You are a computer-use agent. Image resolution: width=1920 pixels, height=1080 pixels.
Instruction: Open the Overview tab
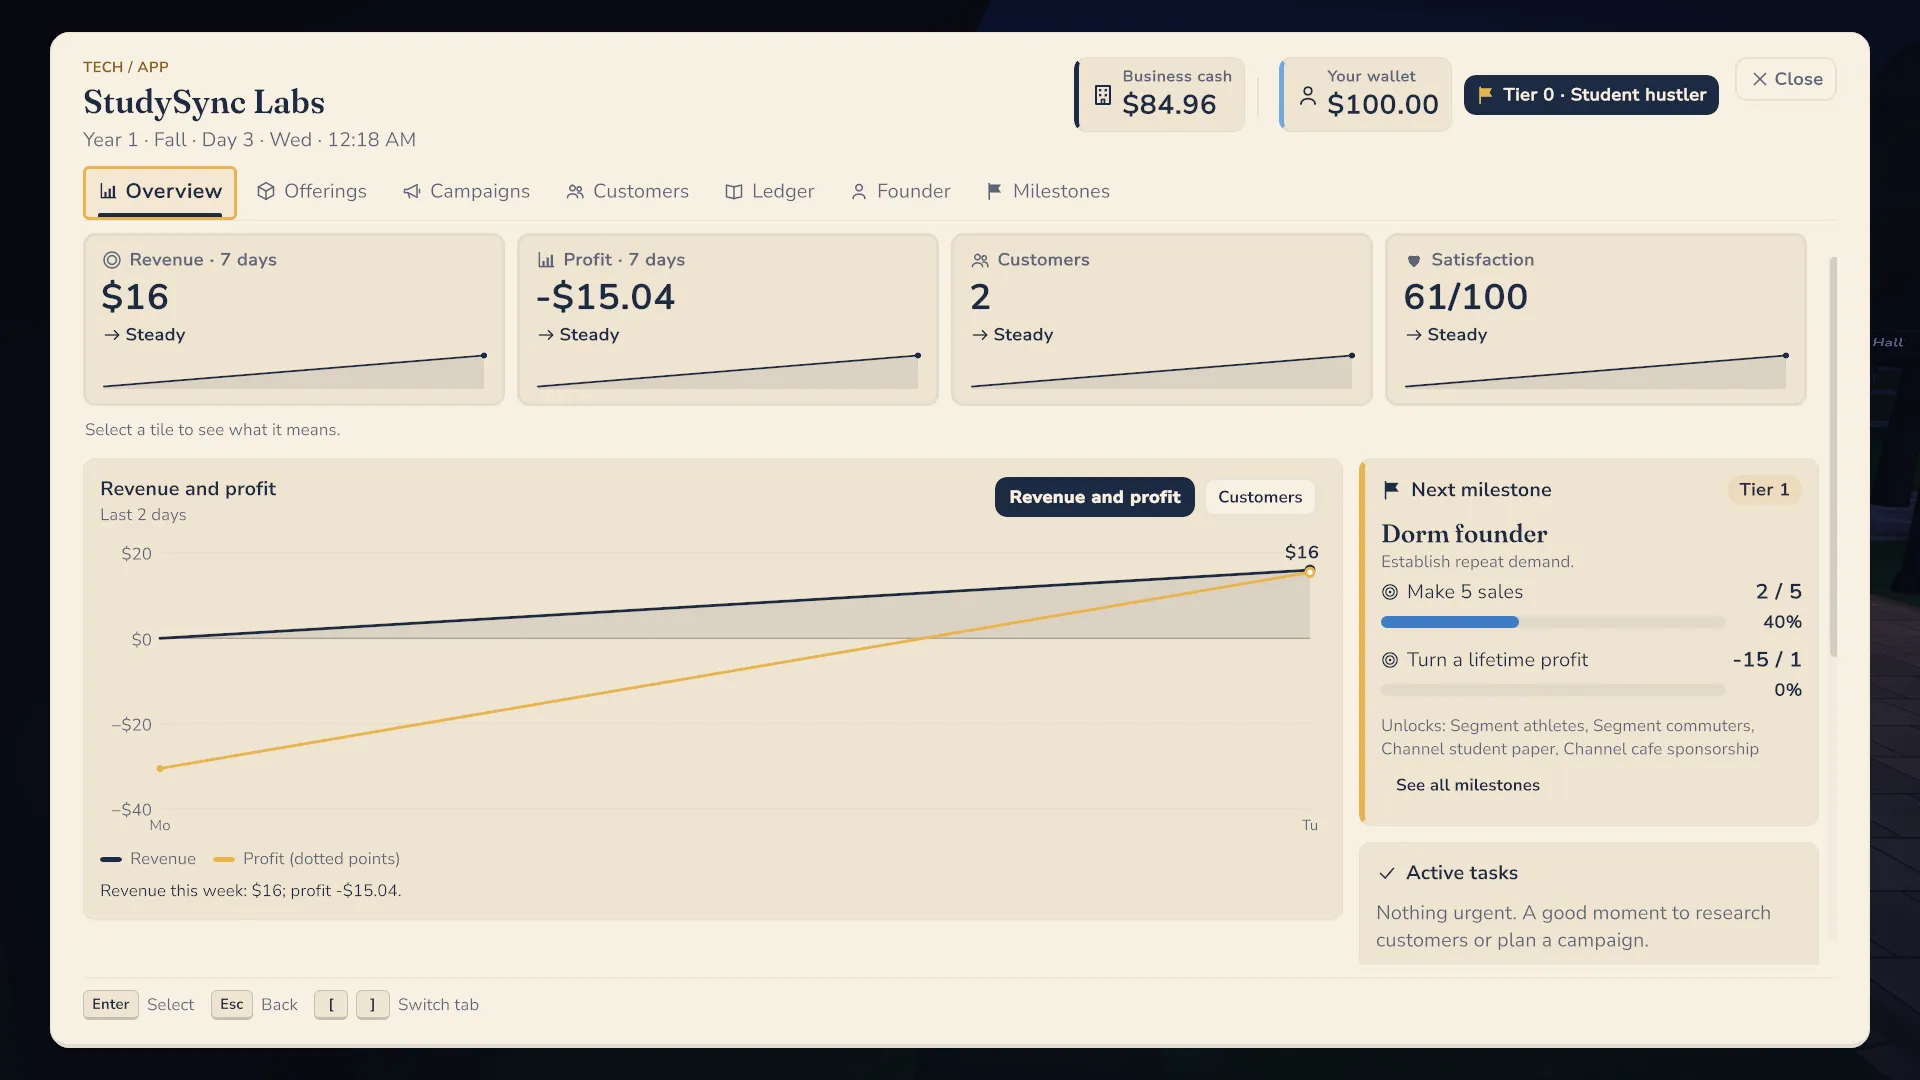click(160, 192)
